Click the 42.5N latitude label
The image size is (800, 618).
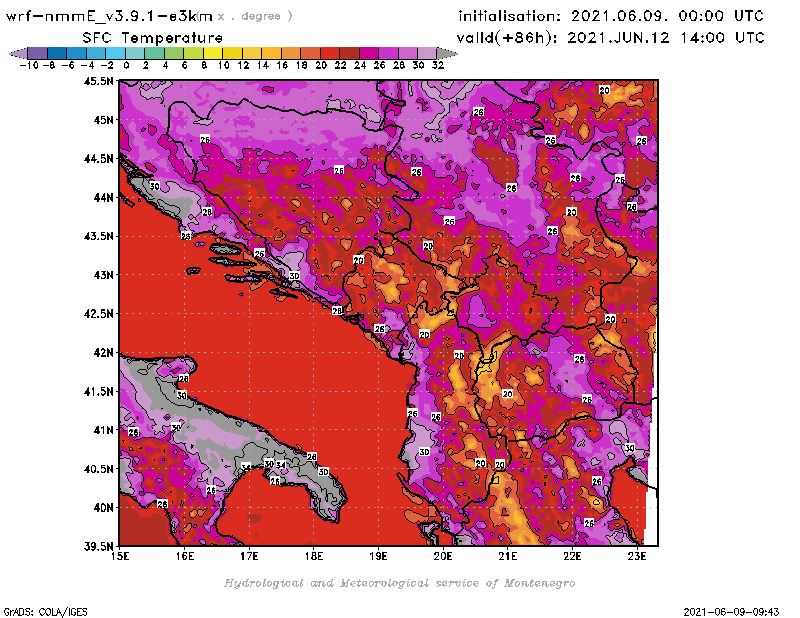(x=98, y=314)
